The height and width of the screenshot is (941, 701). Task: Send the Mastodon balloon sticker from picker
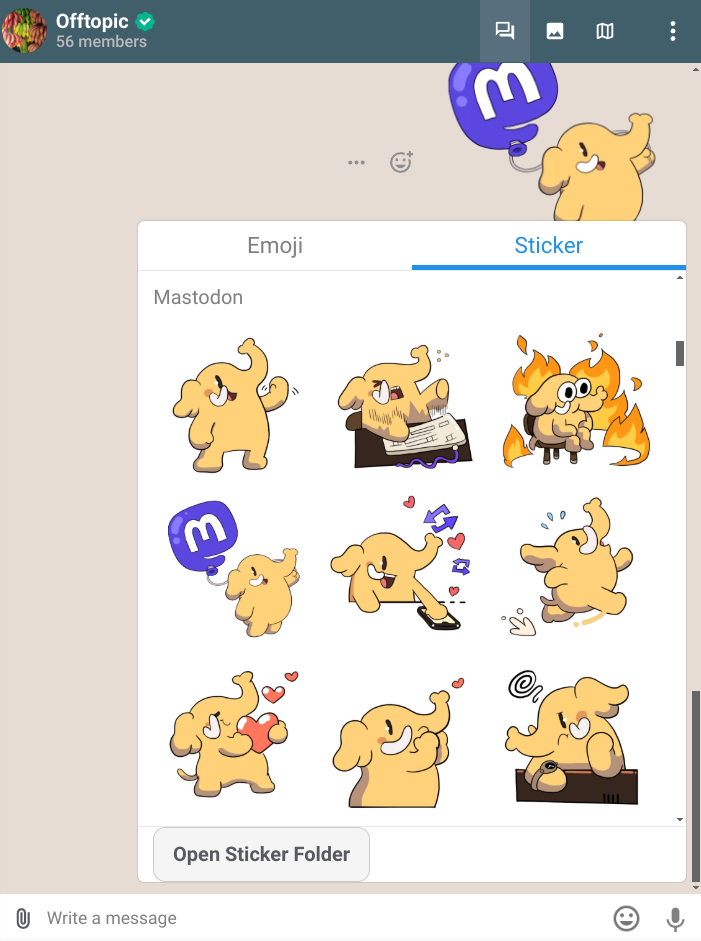pyautogui.click(x=234, y=568)
